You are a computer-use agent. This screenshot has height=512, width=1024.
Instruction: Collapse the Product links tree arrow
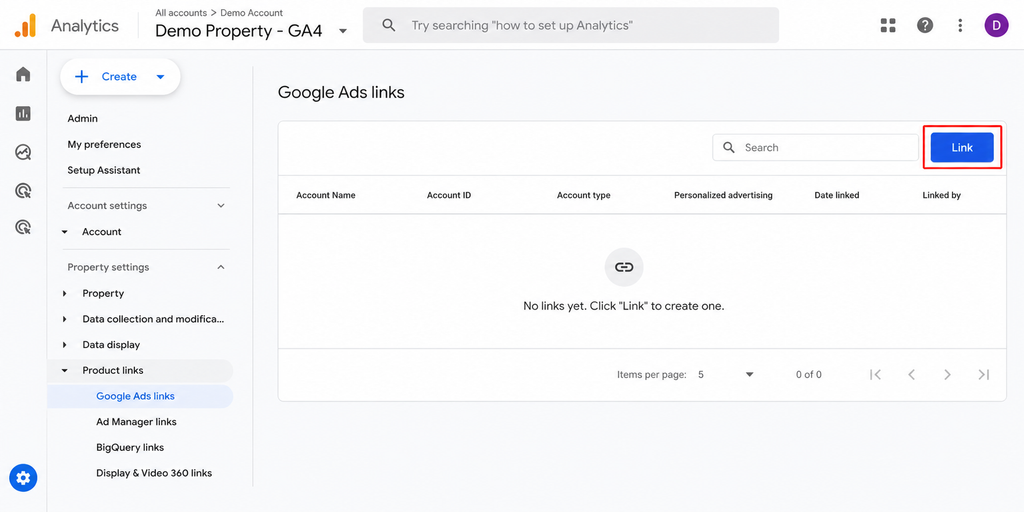65,370
